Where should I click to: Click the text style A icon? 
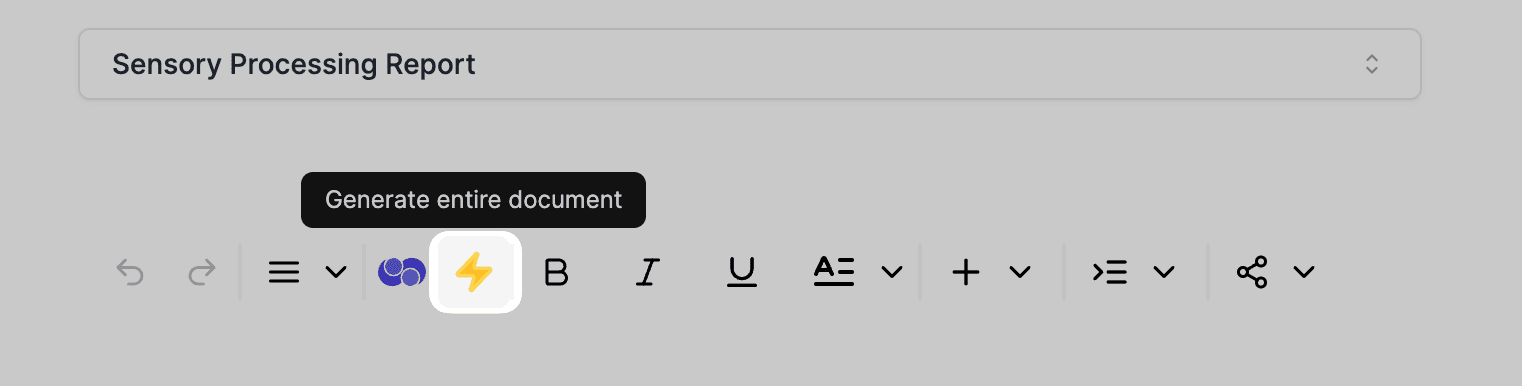[834, 272]
